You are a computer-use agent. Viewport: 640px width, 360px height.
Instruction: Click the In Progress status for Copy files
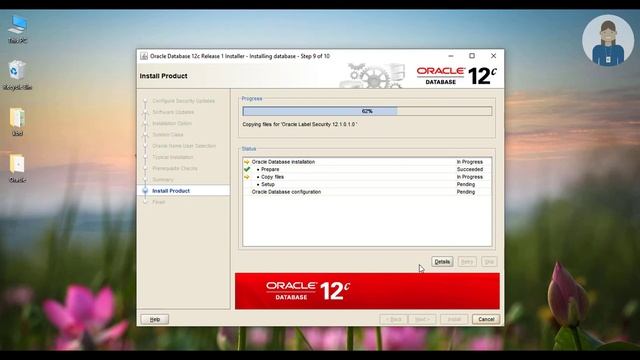[x=469, y=177]
